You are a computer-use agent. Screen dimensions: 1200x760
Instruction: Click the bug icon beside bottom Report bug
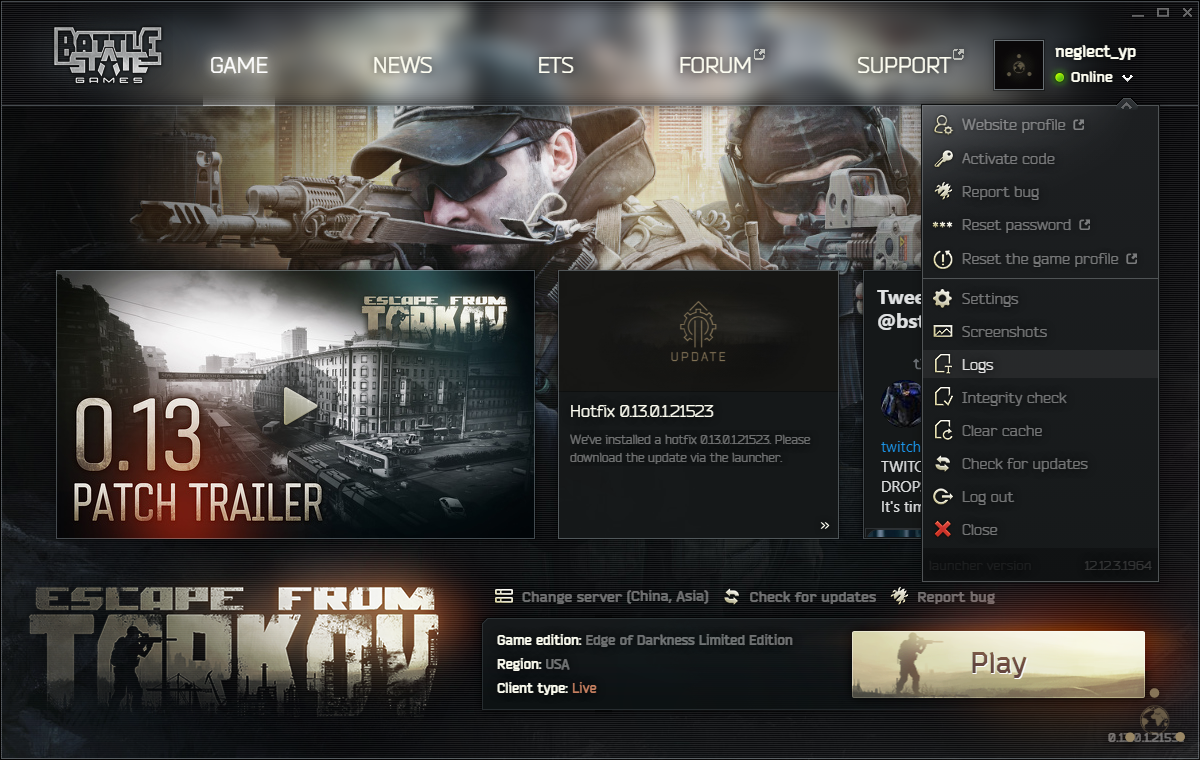coord(900,596)
